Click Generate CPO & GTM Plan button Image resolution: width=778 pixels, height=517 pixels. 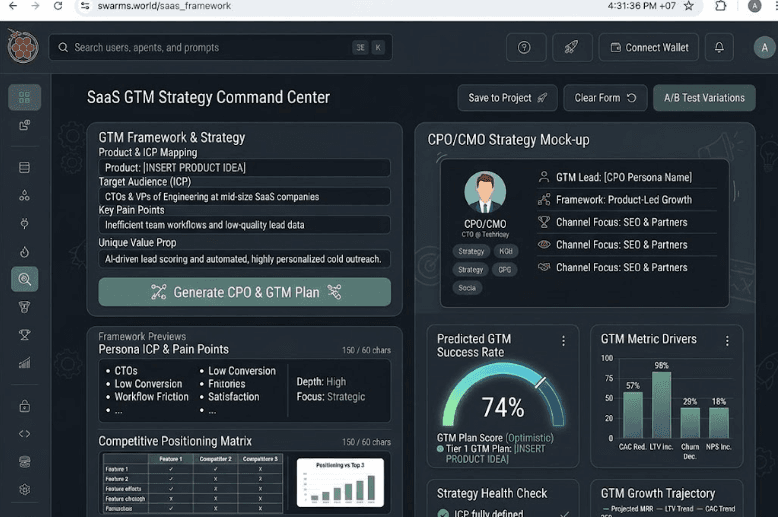245,292
